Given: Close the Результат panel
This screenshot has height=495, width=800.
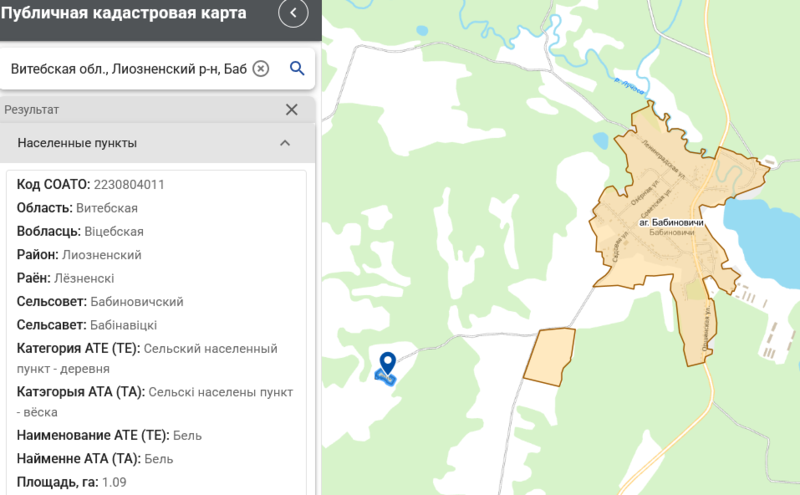Looking at the screenshot, I should tap(291, 110).
